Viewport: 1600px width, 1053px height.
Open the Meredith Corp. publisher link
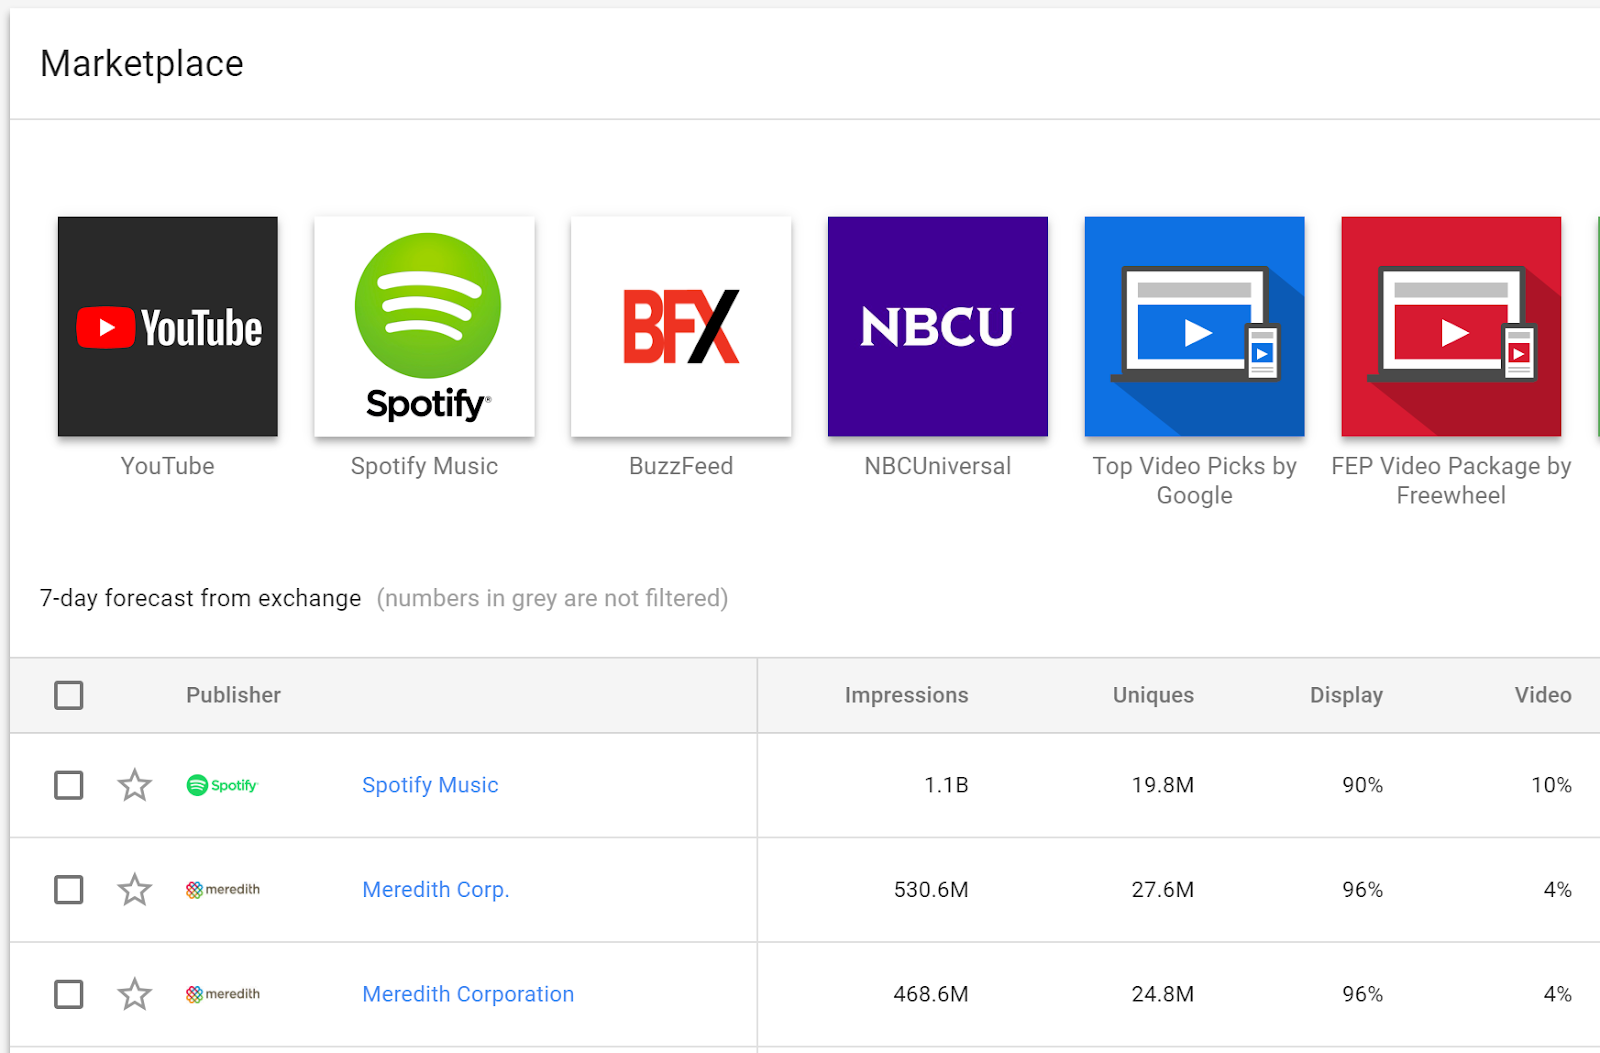click(x=436, y=889)
